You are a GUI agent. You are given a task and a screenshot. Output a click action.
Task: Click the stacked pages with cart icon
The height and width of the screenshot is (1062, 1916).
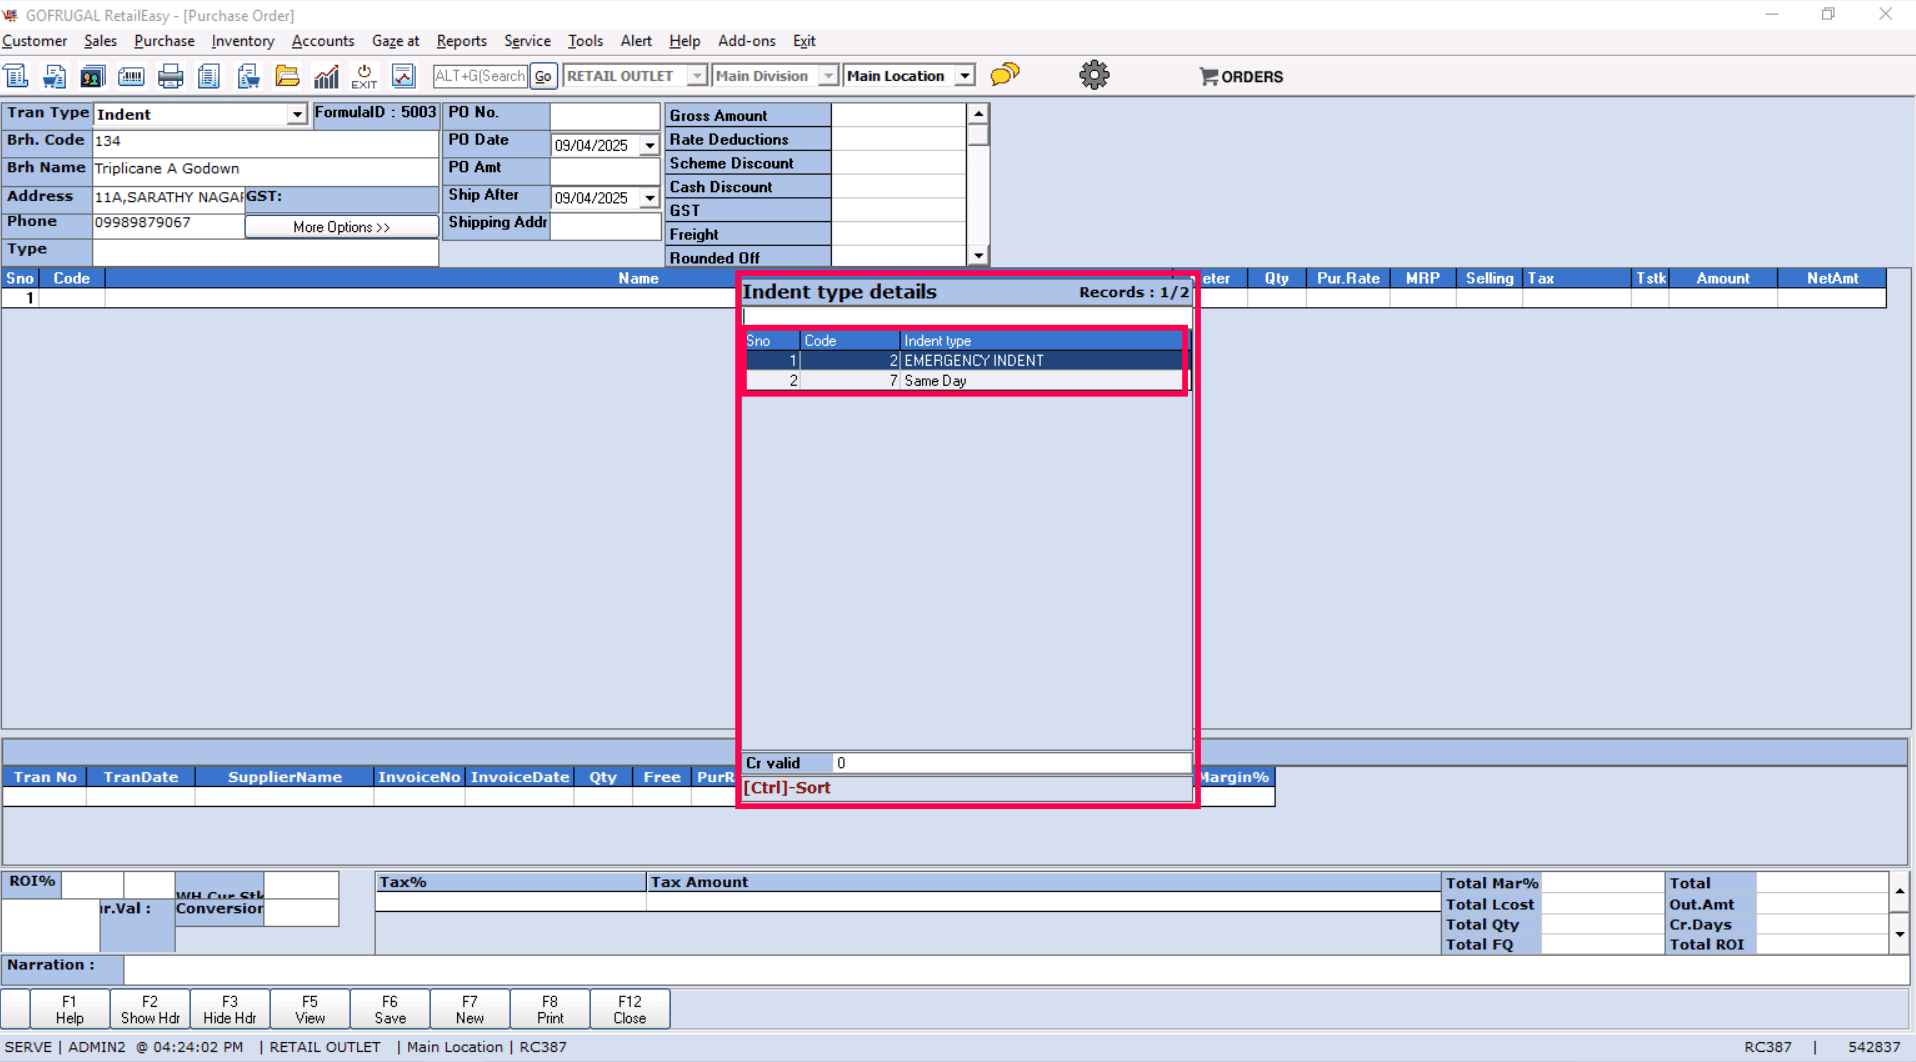pos(248,76)
